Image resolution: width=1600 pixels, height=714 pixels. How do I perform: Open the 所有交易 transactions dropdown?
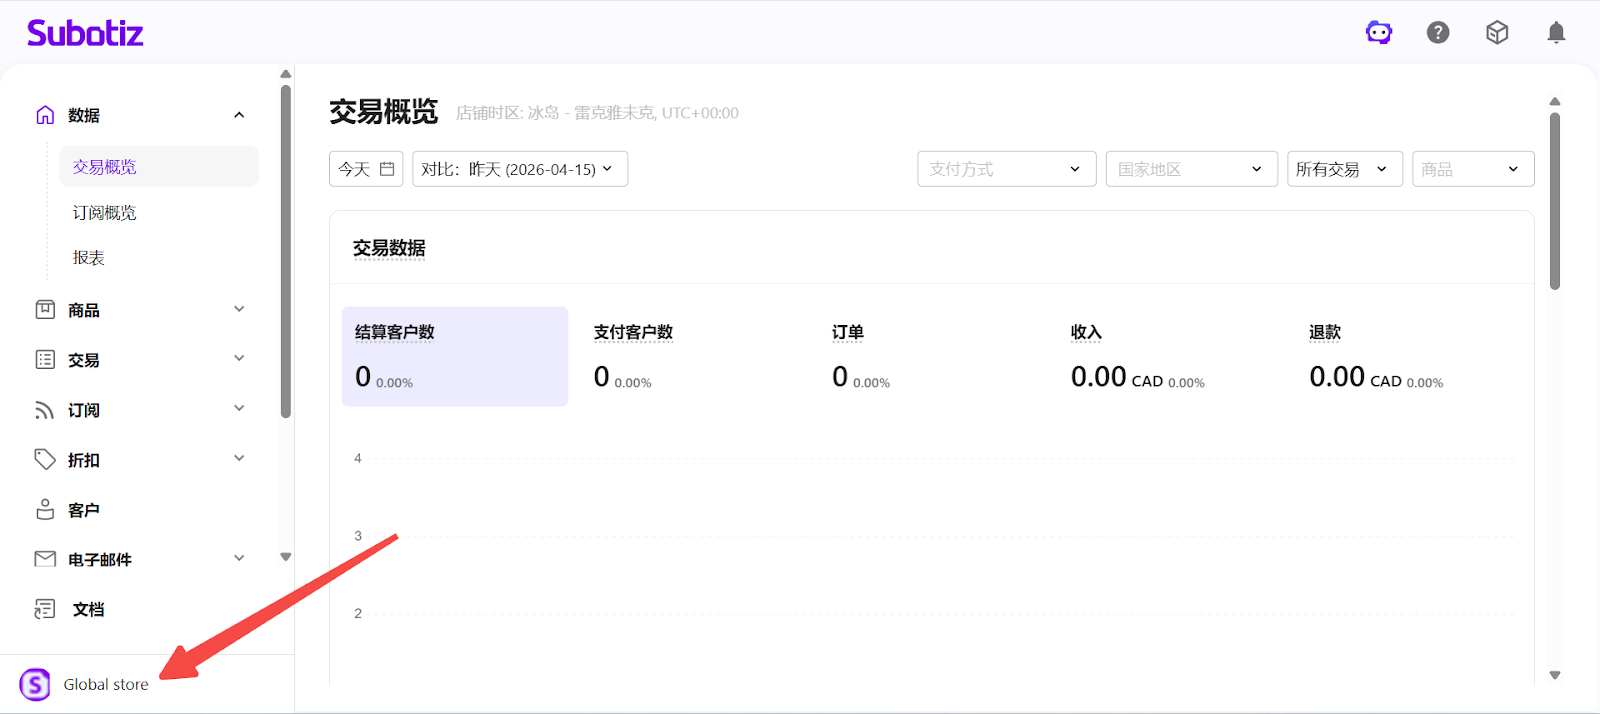click(1344, 169)
